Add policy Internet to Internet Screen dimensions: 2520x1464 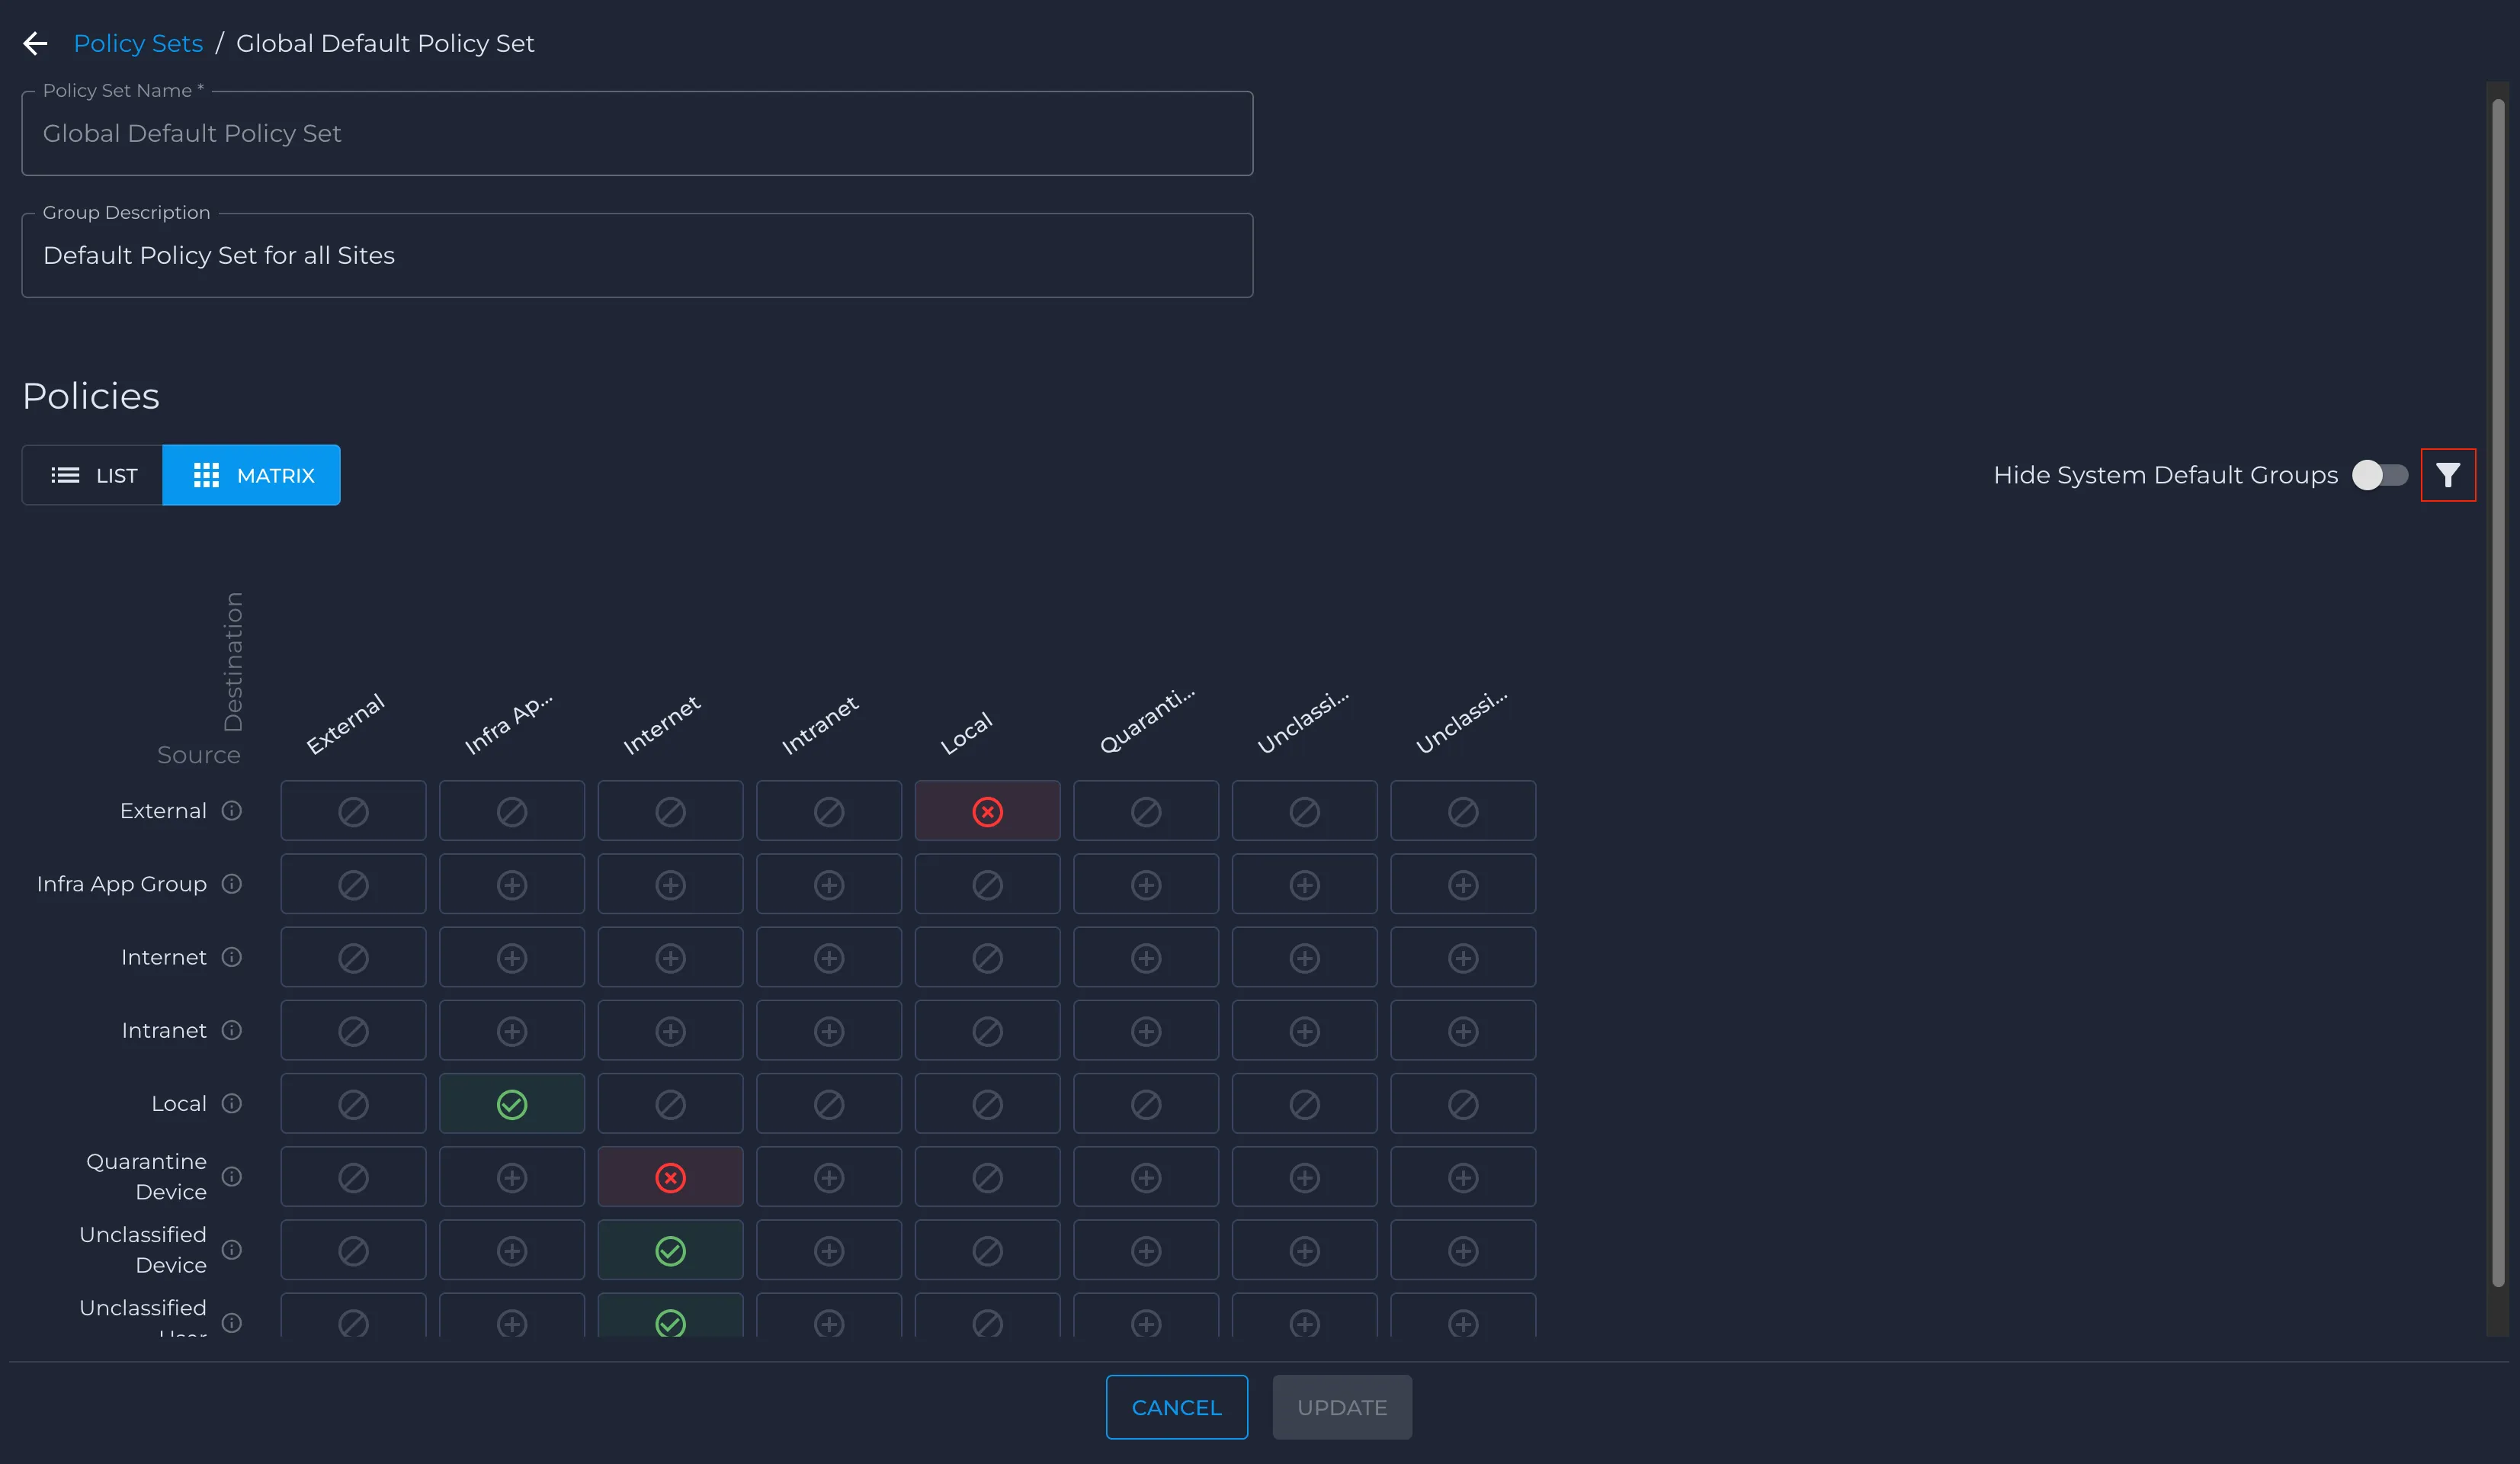670,958
